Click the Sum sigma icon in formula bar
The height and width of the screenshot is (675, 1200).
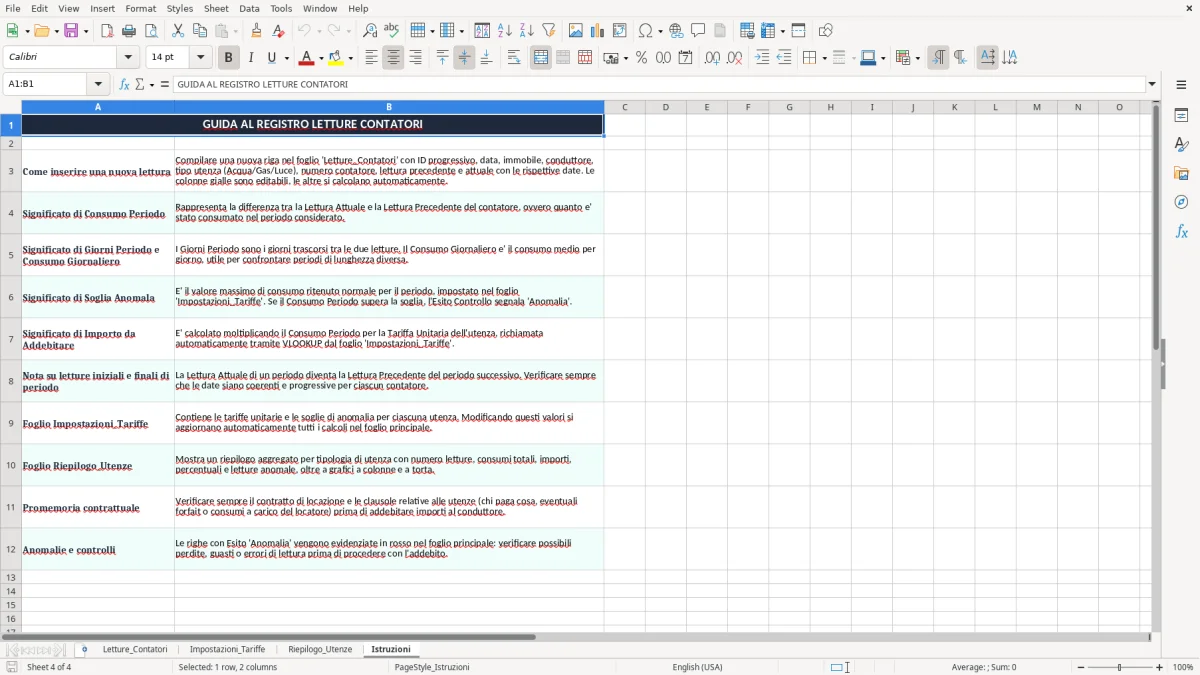(x=139, y=84)
